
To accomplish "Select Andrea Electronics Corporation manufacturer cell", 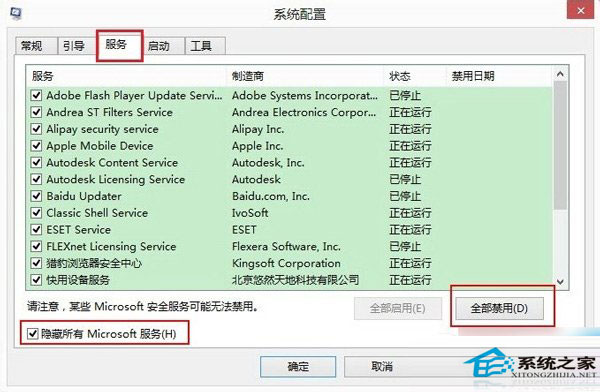I will 304,112.
